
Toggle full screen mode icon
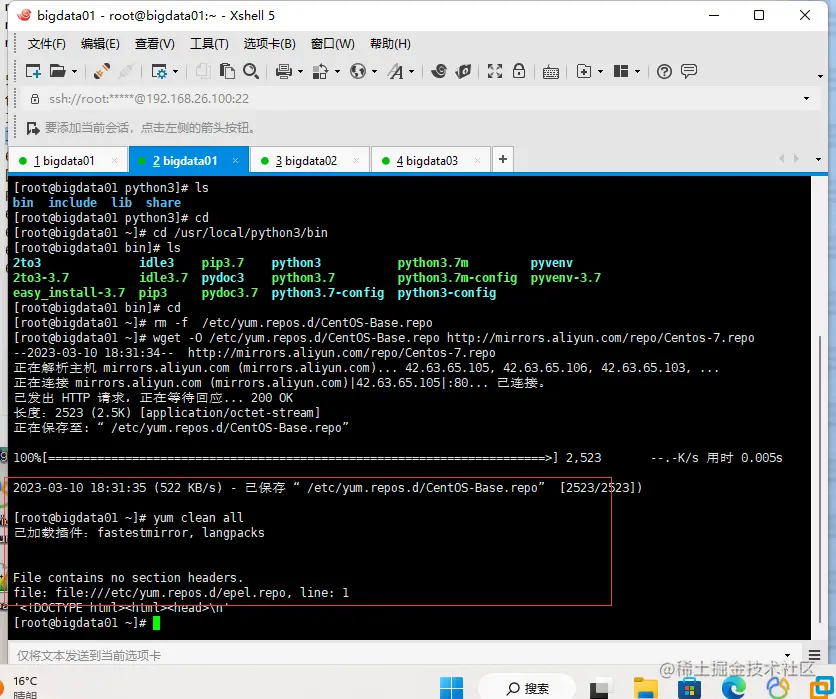click(x=495, y=71)
